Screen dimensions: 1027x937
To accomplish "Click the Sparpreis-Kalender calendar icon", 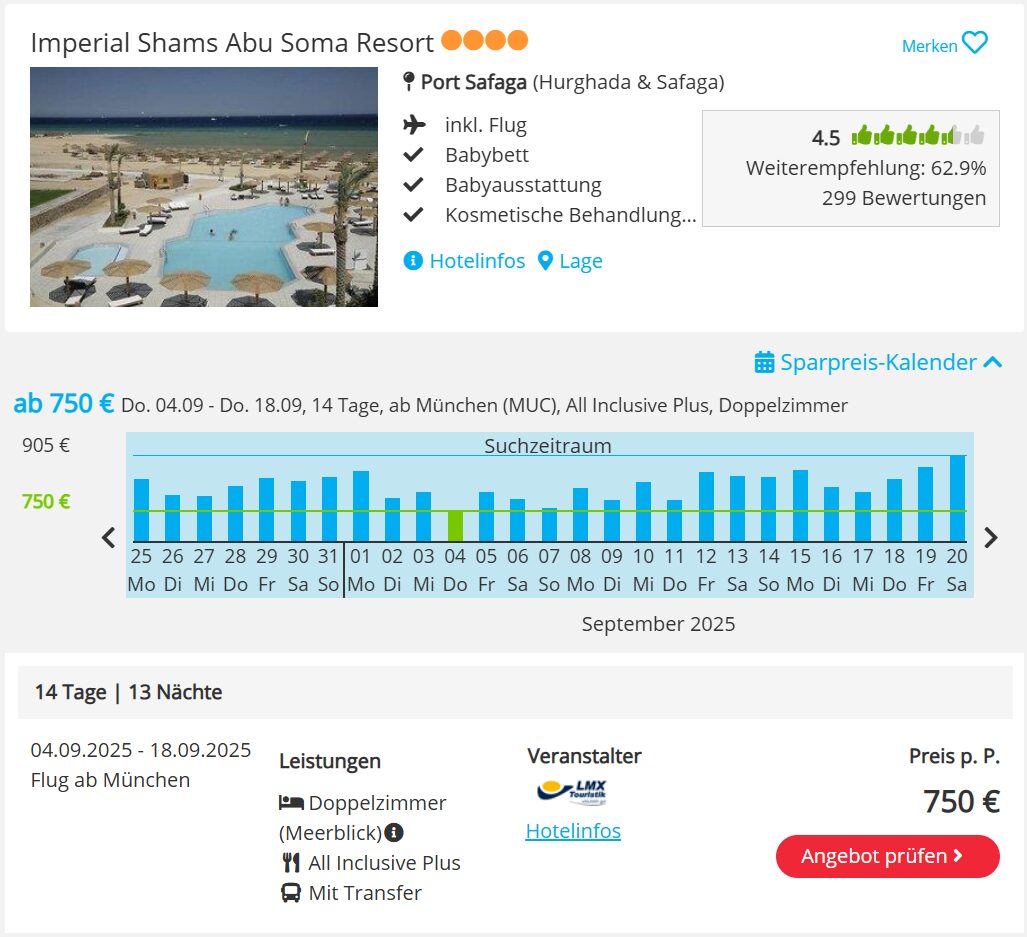I will pos(764,362).
